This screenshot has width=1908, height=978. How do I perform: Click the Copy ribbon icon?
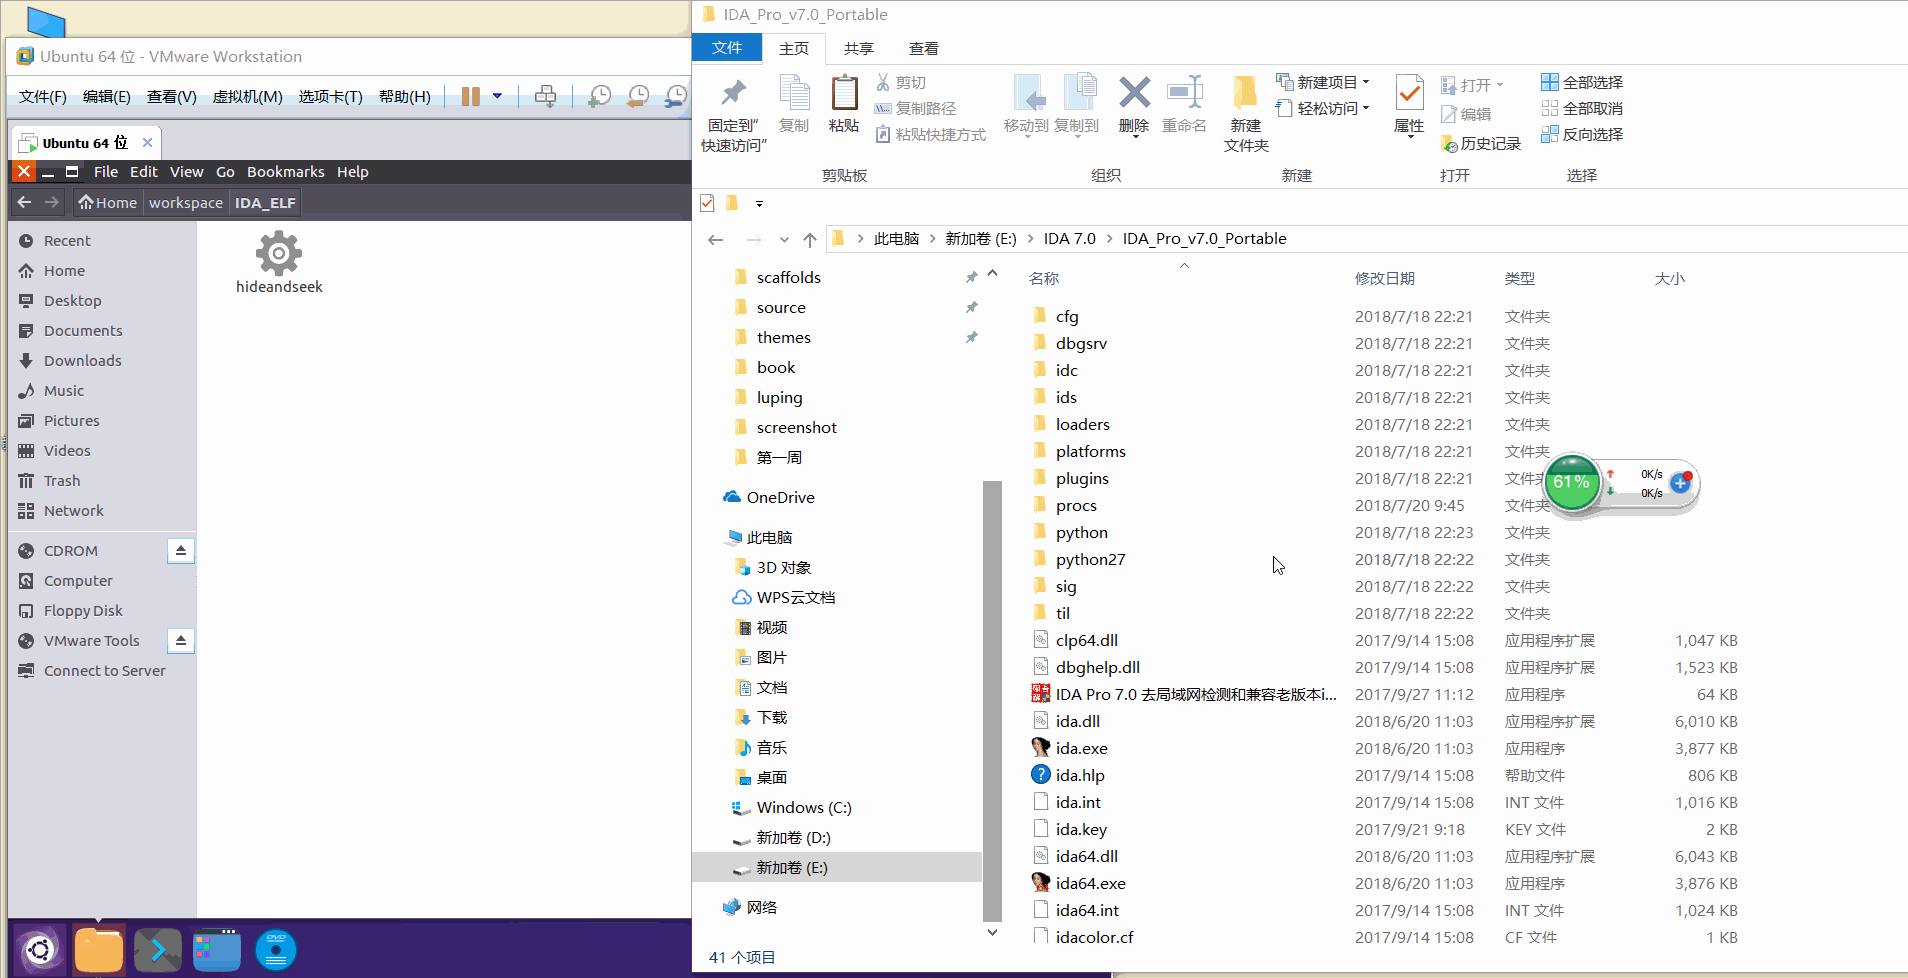(x=794, y=94)
